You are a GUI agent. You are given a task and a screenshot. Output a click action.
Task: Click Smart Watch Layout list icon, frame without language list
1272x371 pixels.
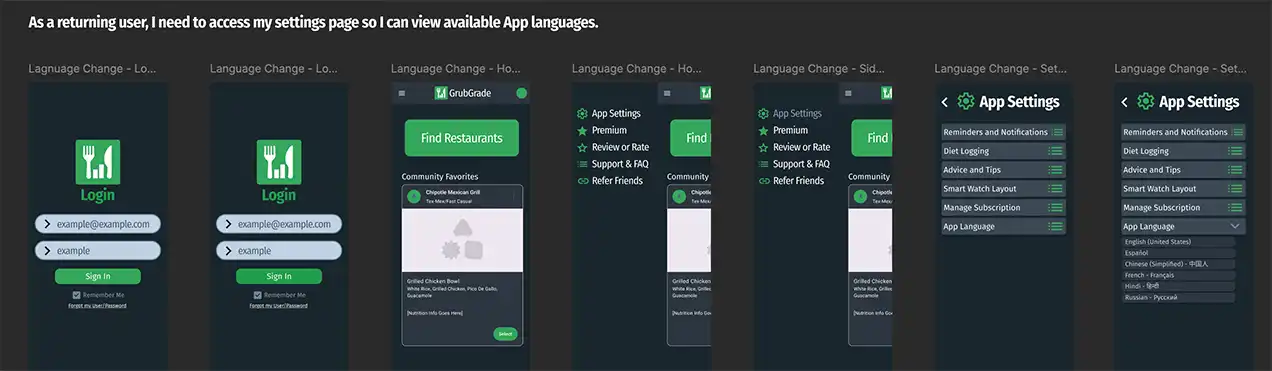pos(1056,189)
